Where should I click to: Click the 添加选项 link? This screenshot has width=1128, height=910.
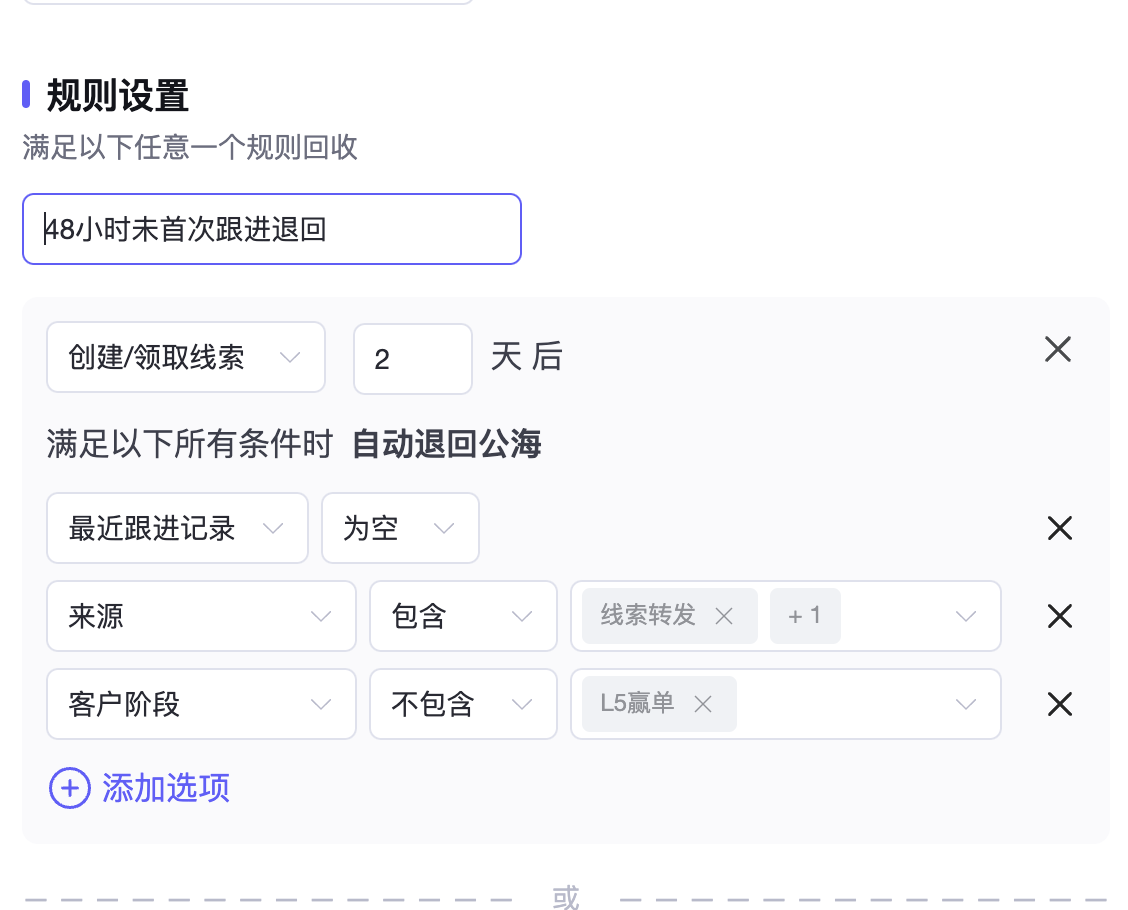[166, 788]
